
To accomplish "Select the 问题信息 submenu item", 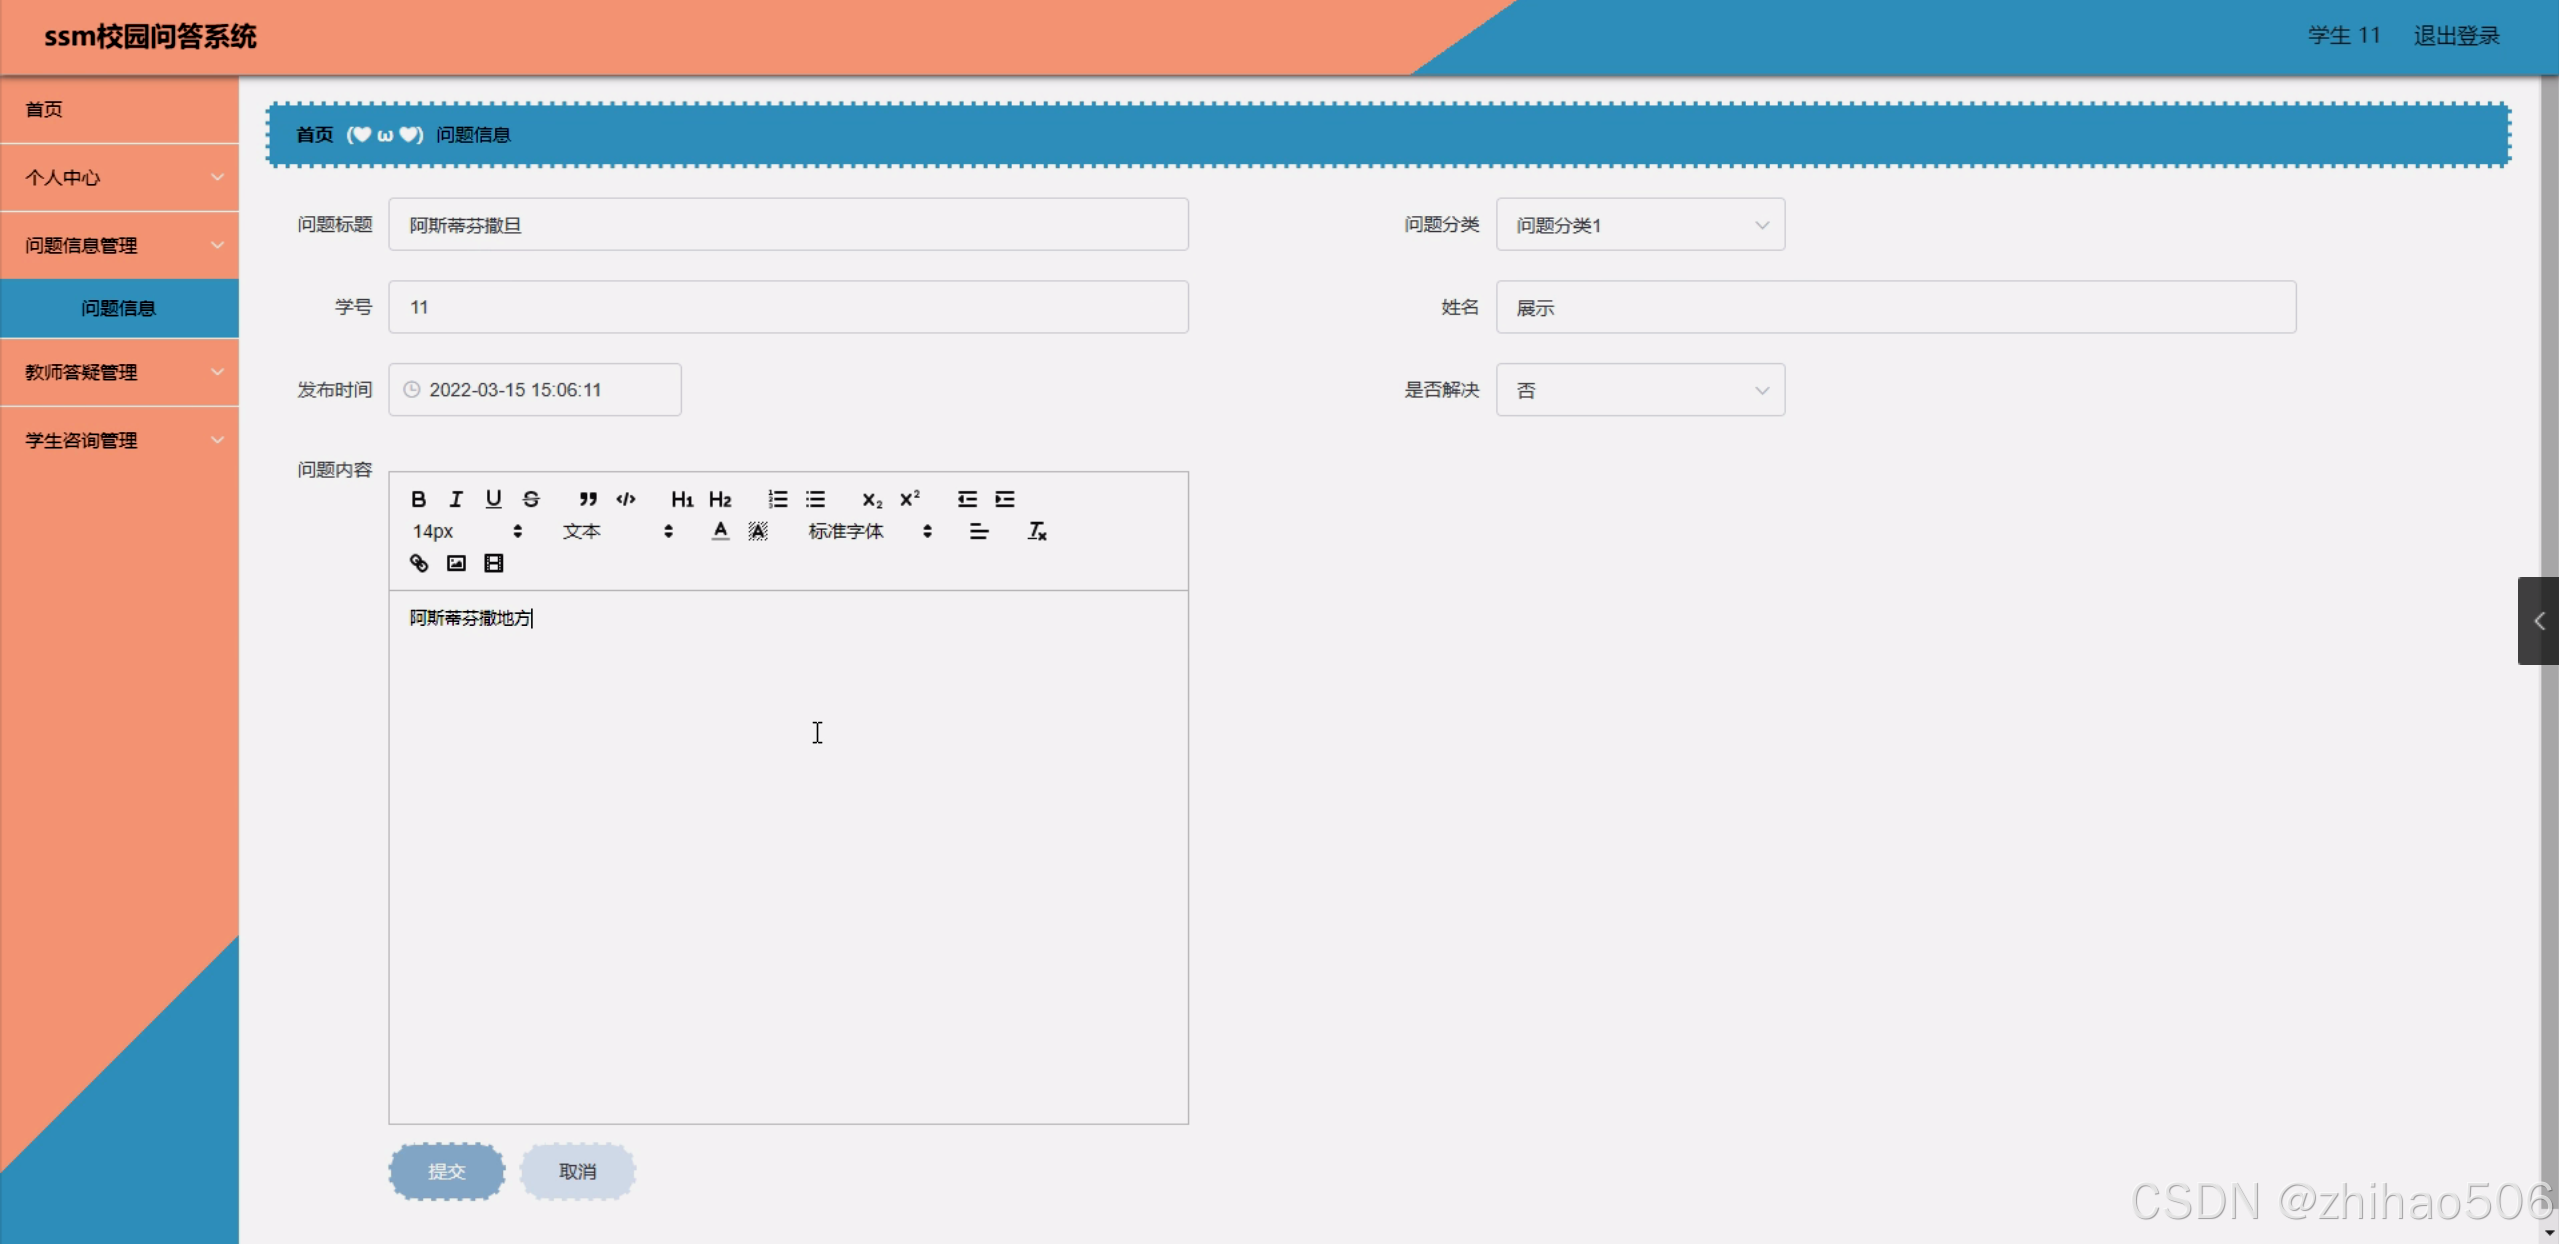I will [x=120, y=308].
